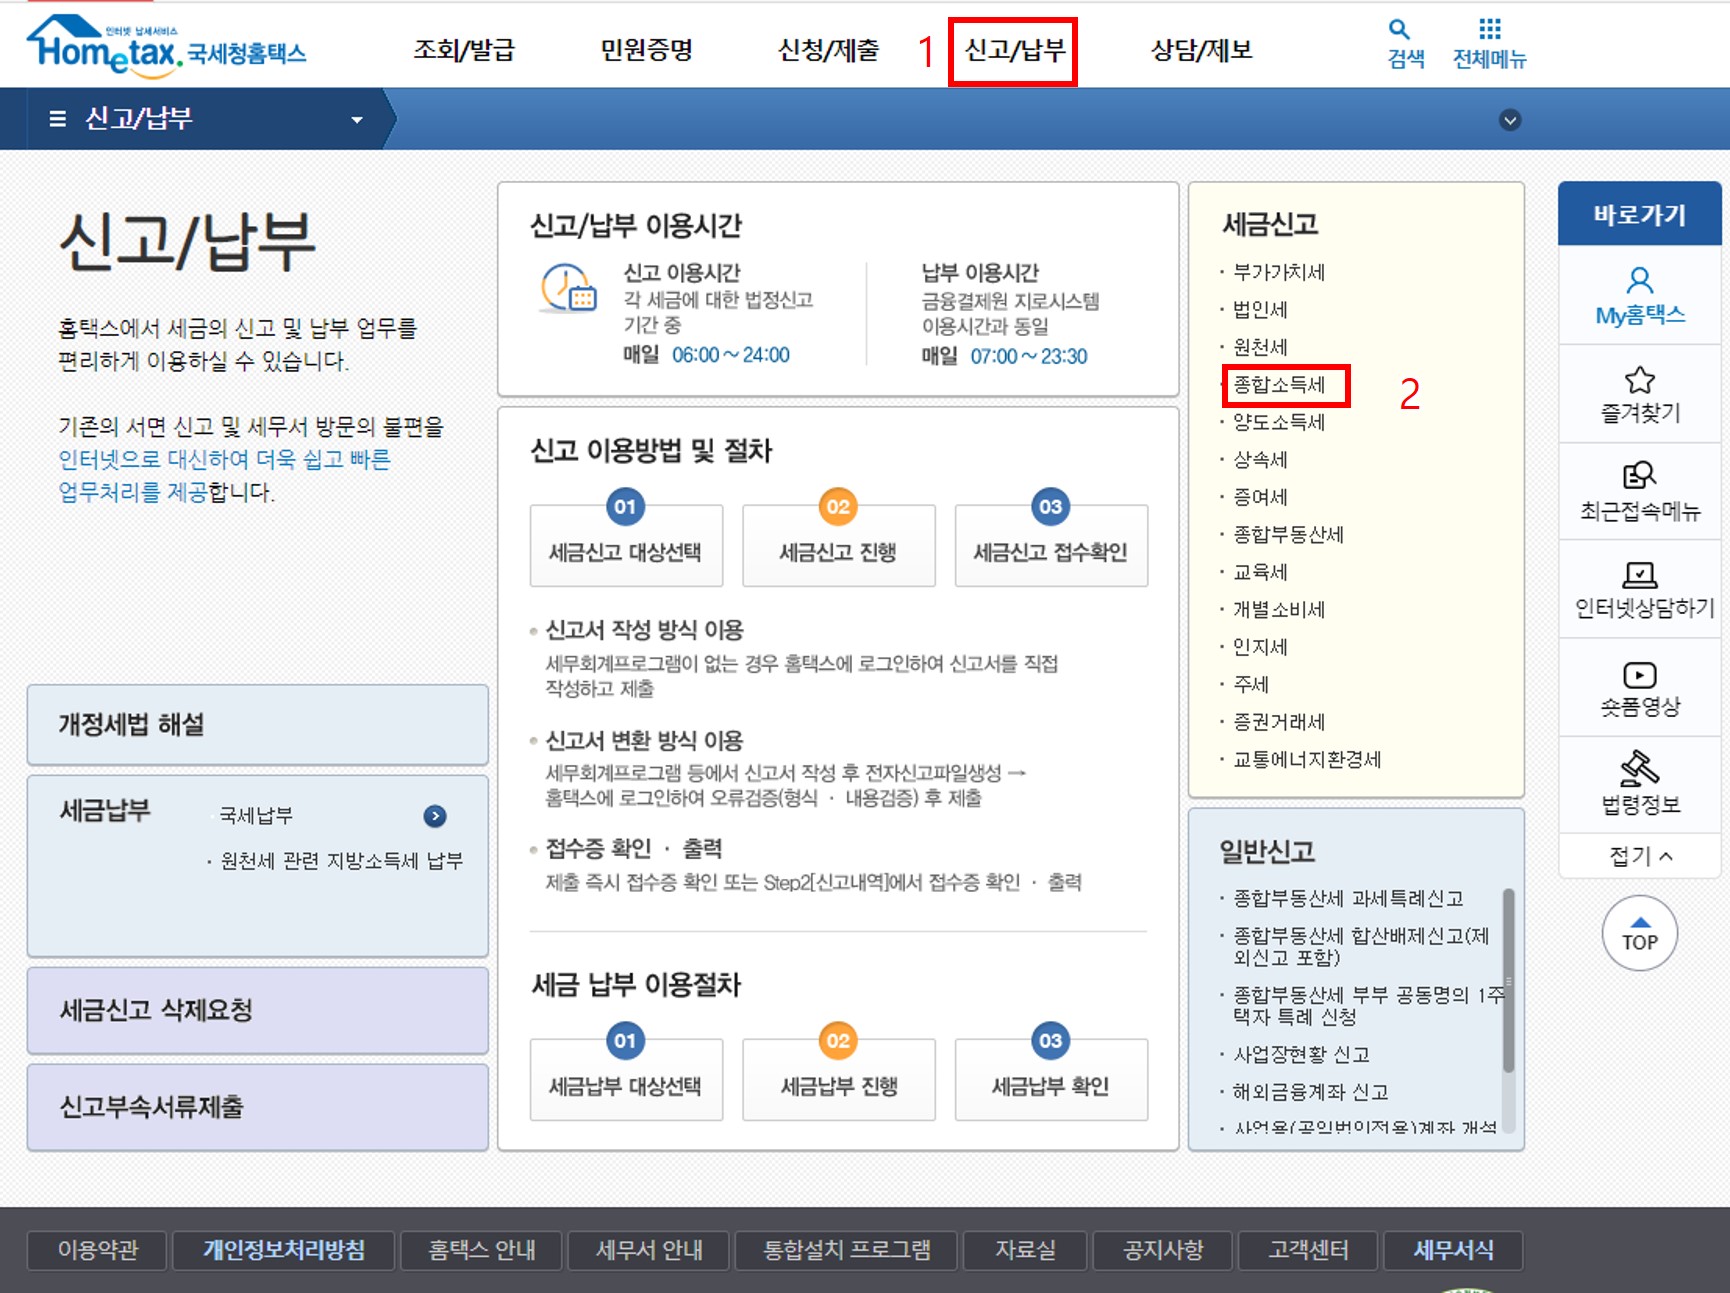Click step 02 세금납부 진행

click(x=839, y=1080)
